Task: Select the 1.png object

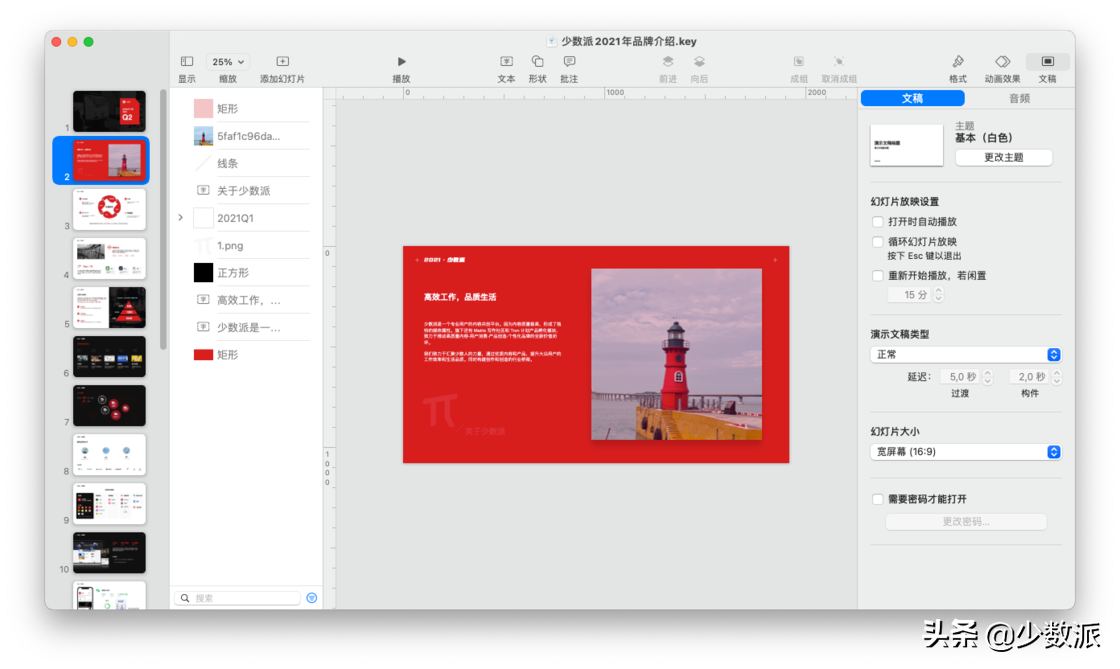Action: click(x=251, y=246)
